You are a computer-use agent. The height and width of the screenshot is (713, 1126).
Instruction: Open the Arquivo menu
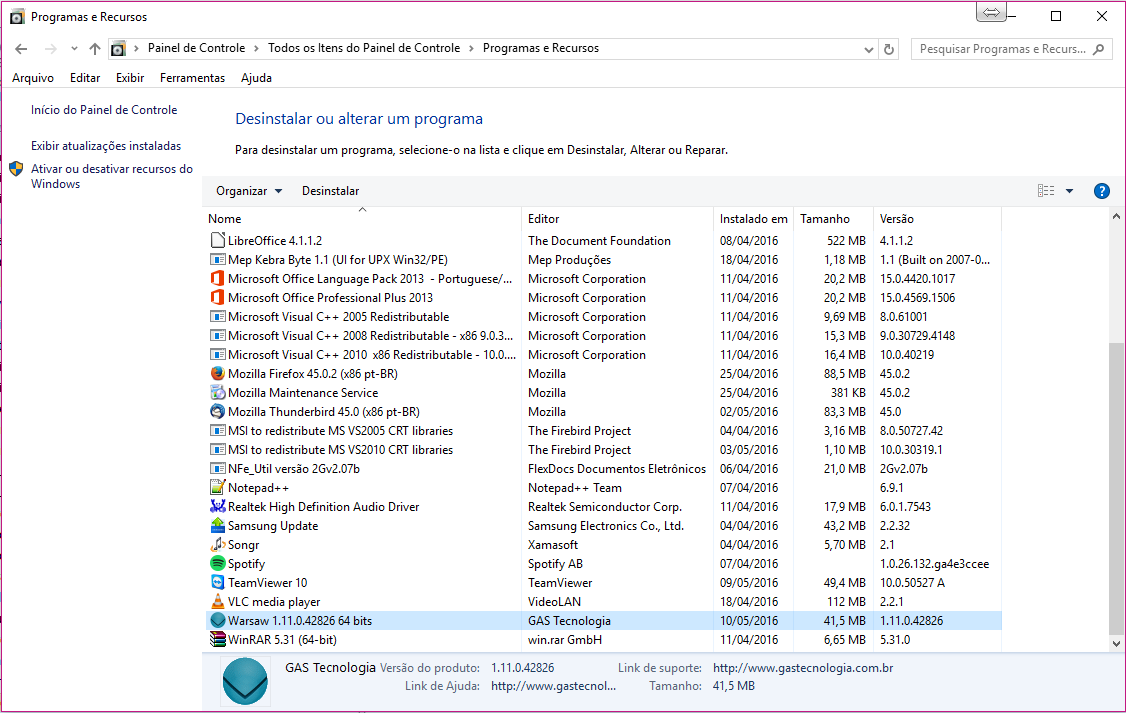click(x=33, y=78)
